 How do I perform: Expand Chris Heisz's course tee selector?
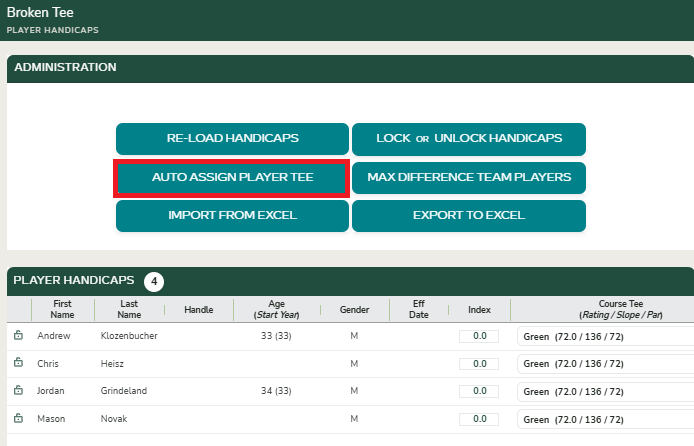click(x=605, y=364)
